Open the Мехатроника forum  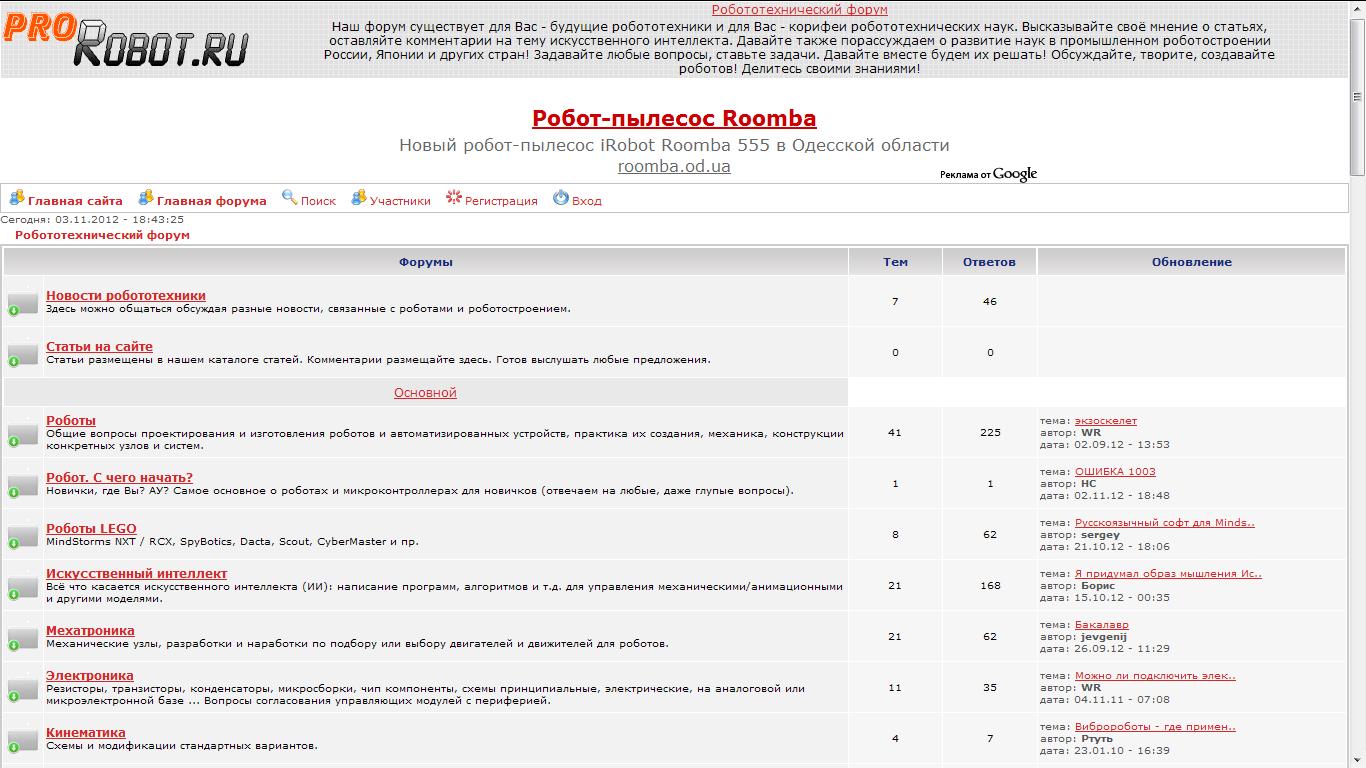(90, 630)
